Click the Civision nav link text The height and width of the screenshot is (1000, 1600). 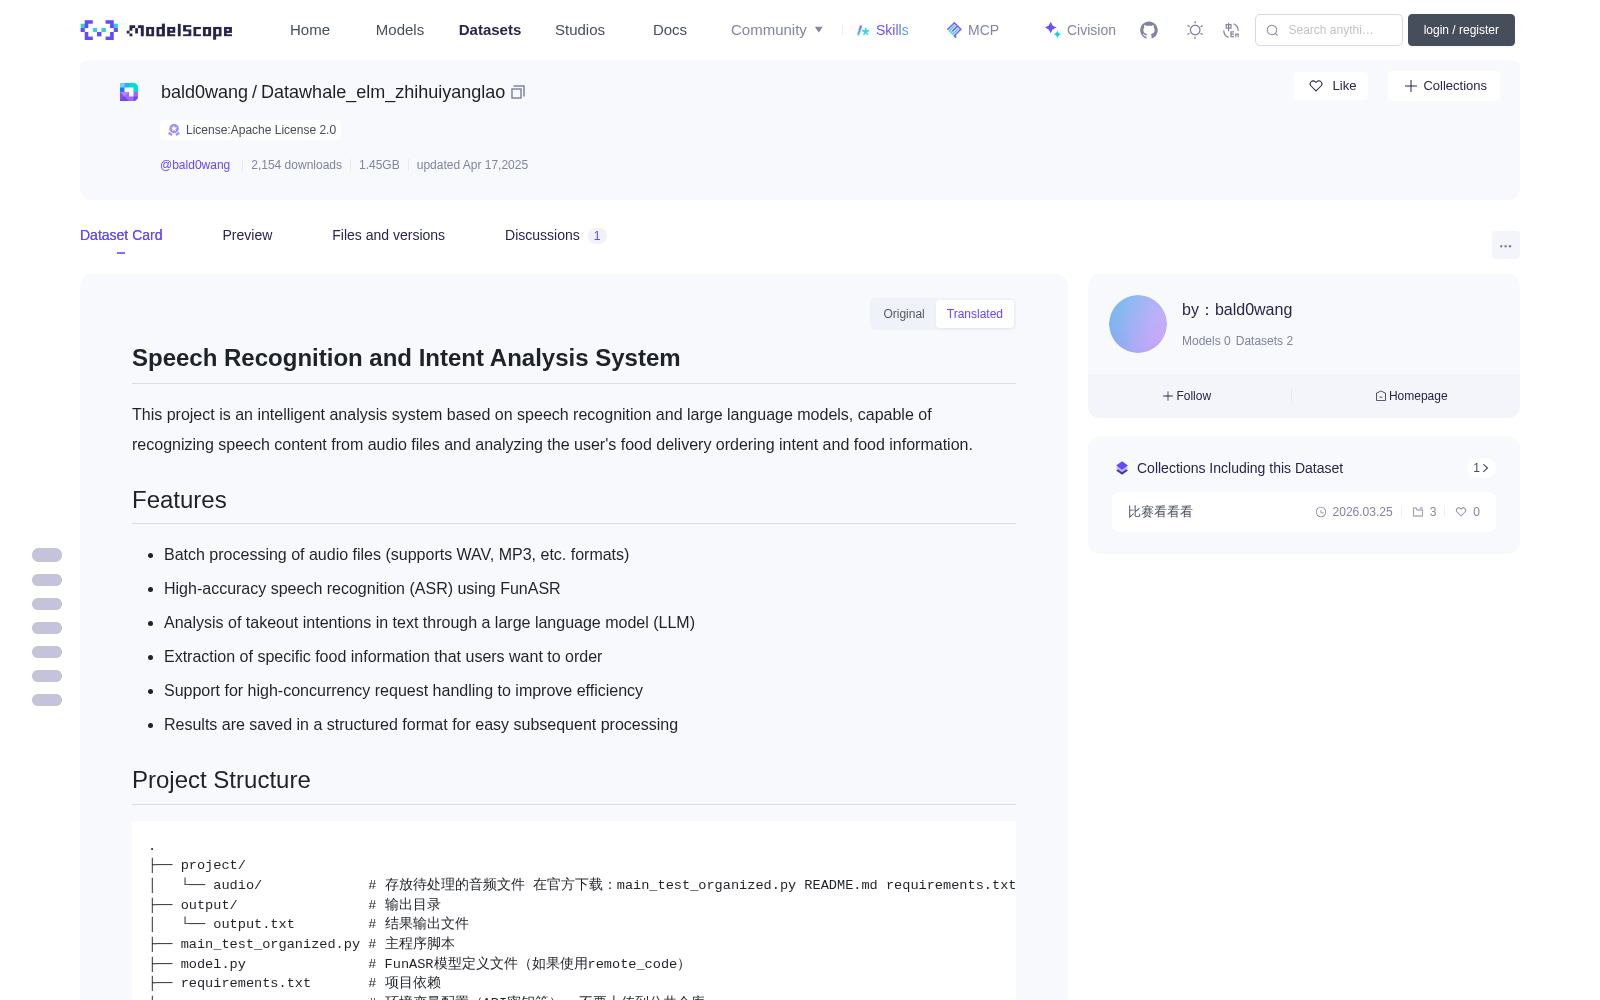pos(1091,30)
